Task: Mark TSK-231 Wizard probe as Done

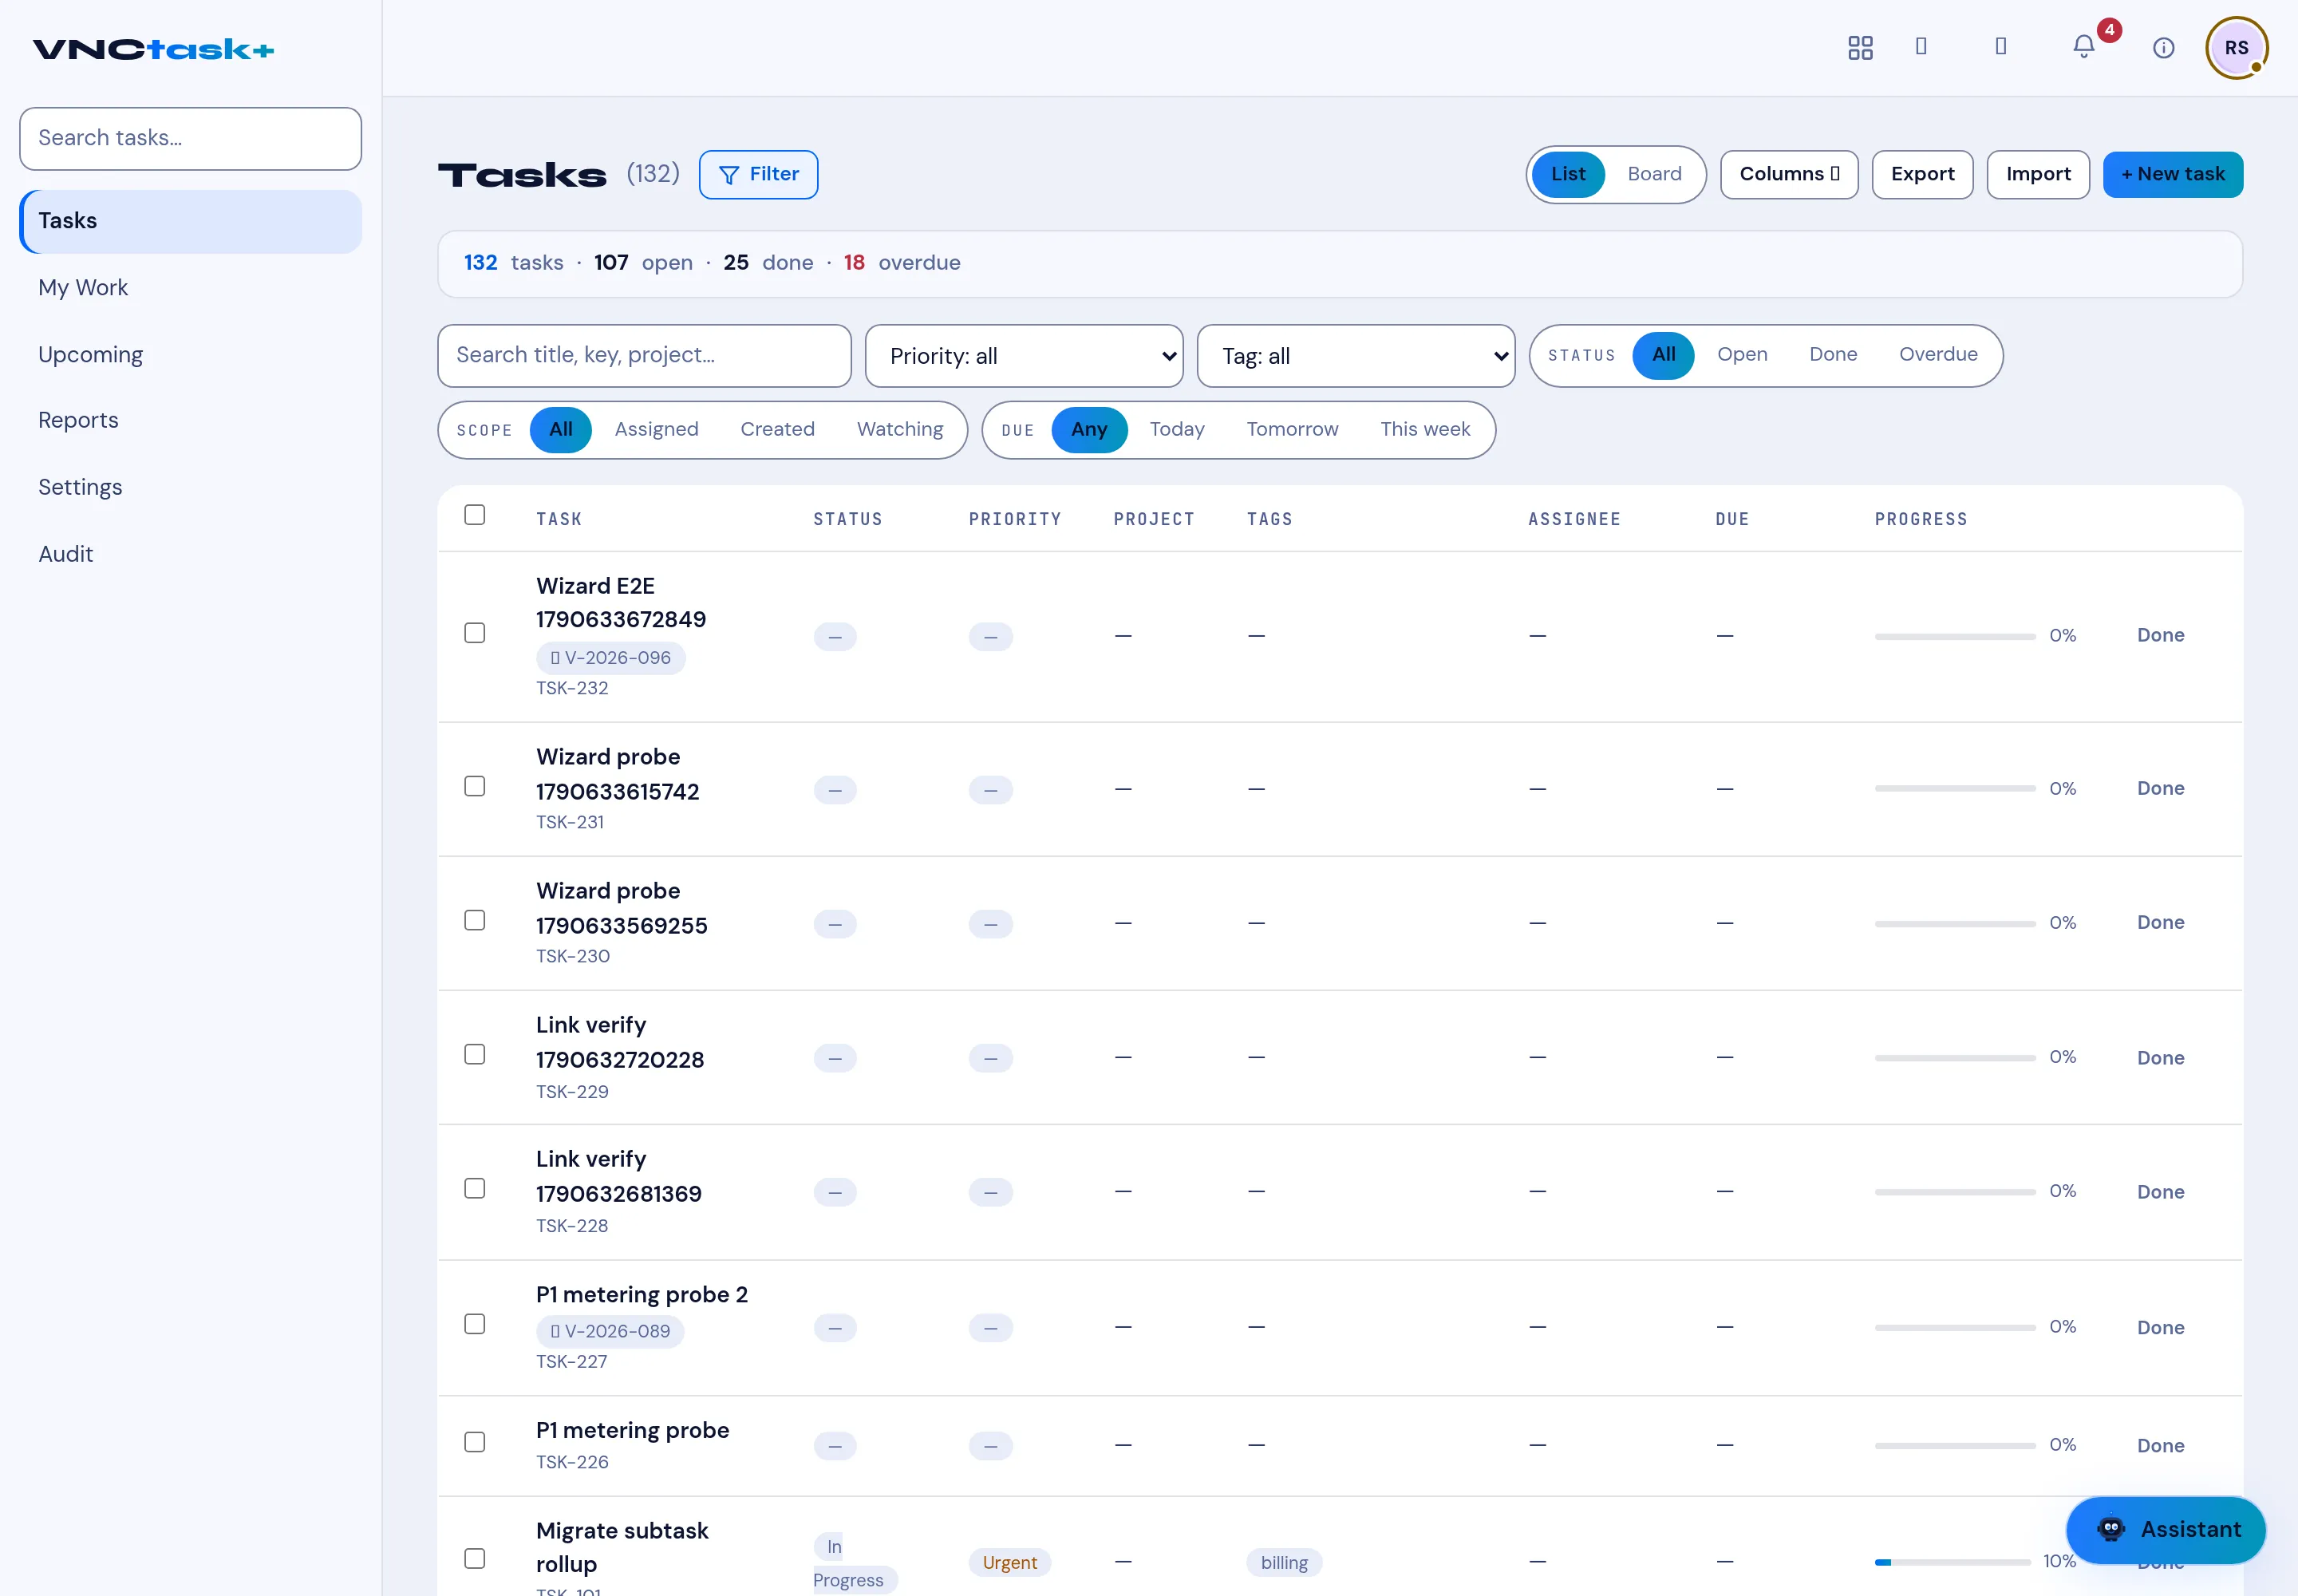Action: tap(2160, 789)
